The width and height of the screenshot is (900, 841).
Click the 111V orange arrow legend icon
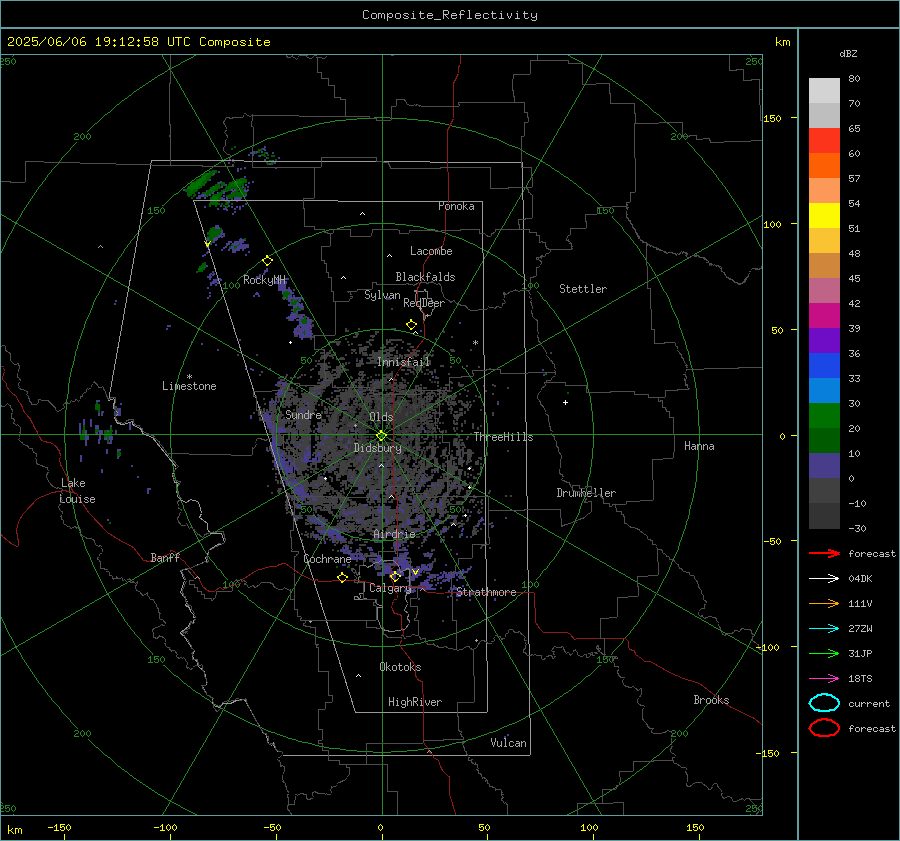click(824, 603)
